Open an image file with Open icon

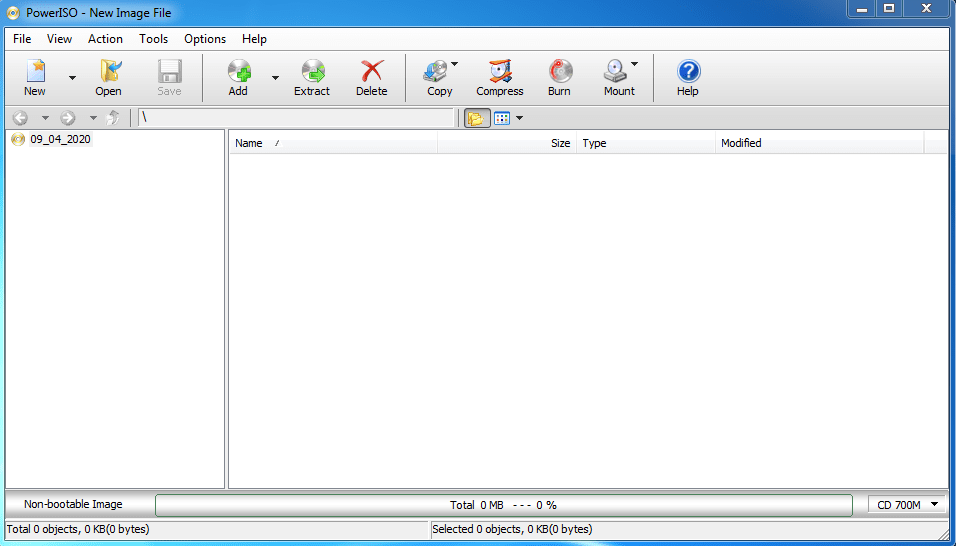click(x=108, y=77)
